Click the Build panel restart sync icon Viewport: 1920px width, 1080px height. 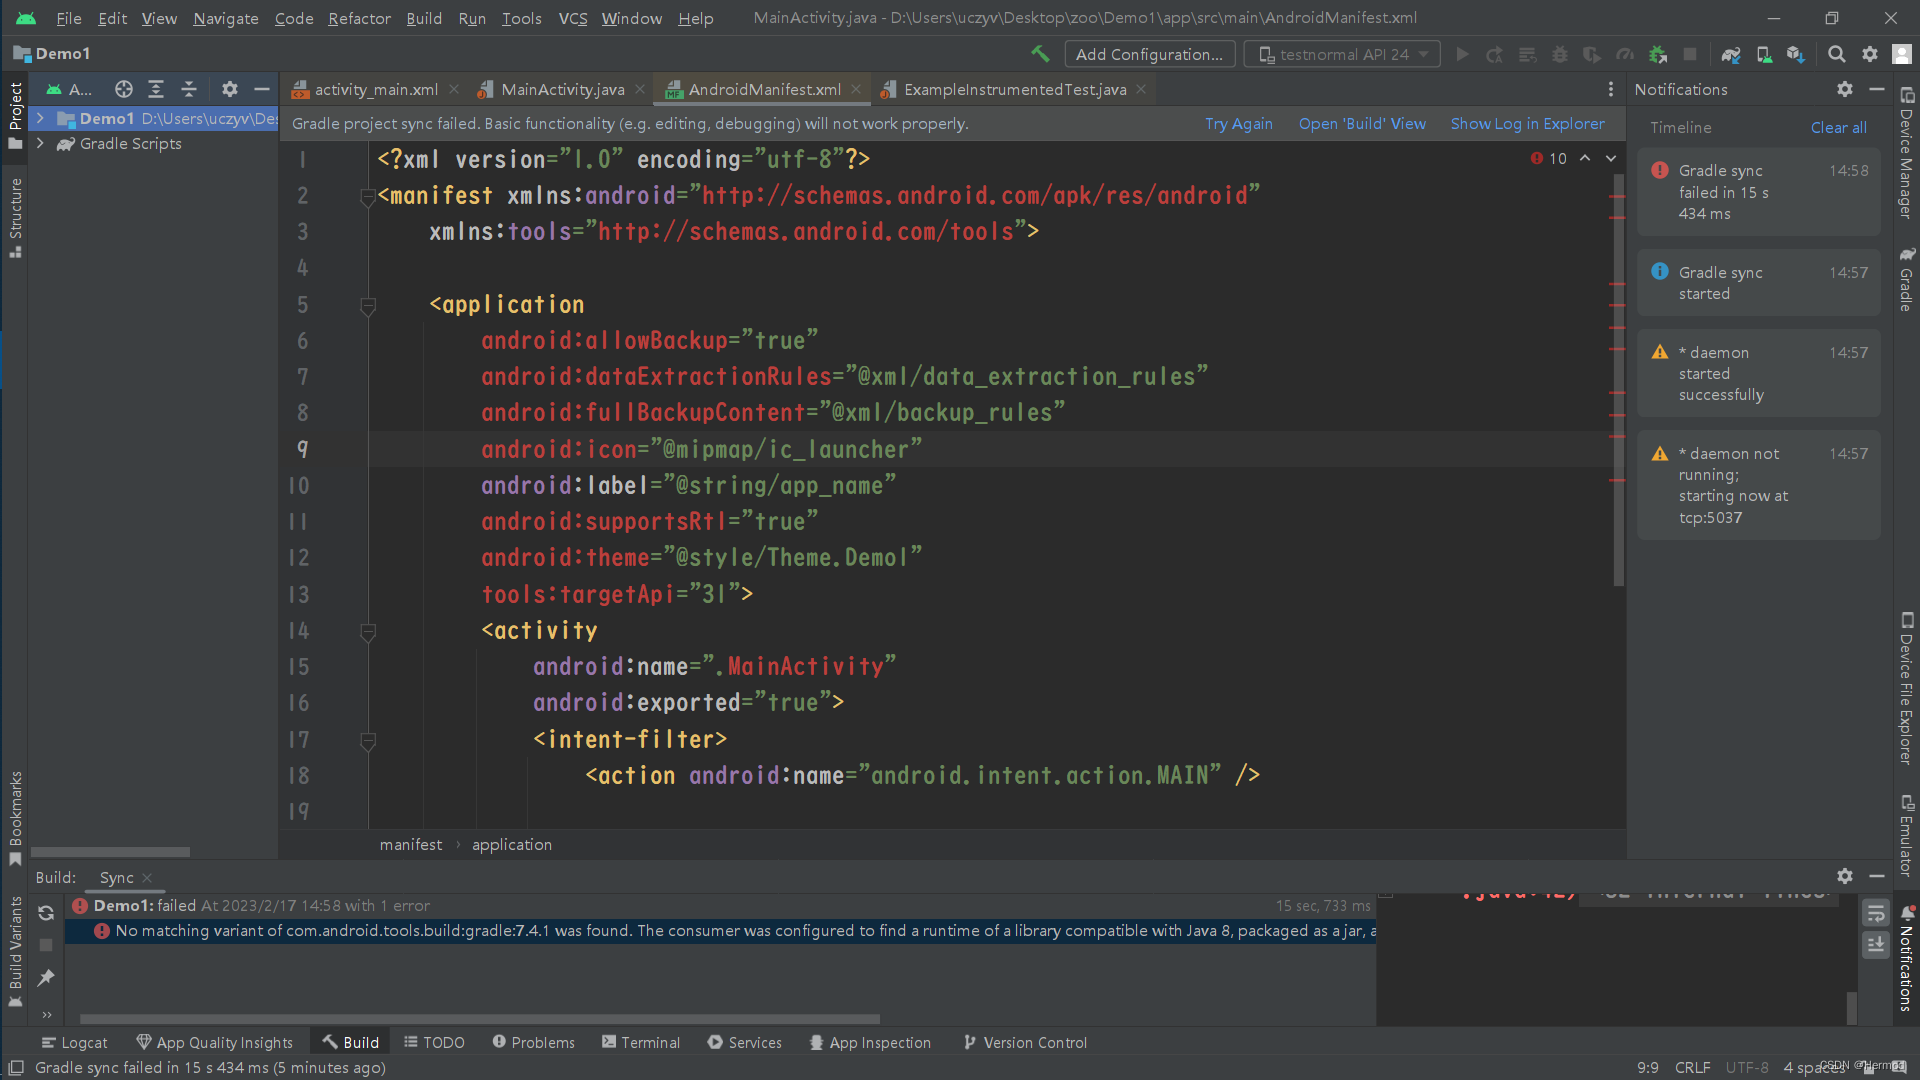pyautogui.click(x=46, y=912)
